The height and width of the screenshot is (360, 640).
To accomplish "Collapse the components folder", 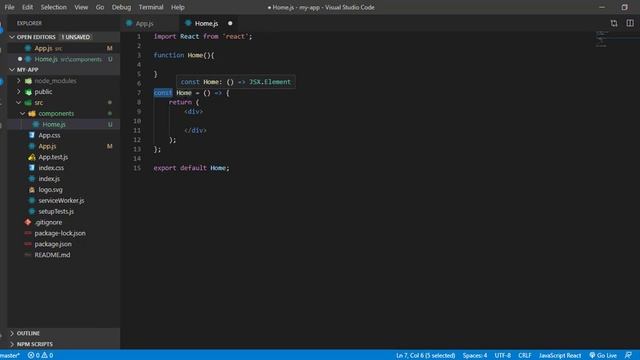I will [22, 113].
